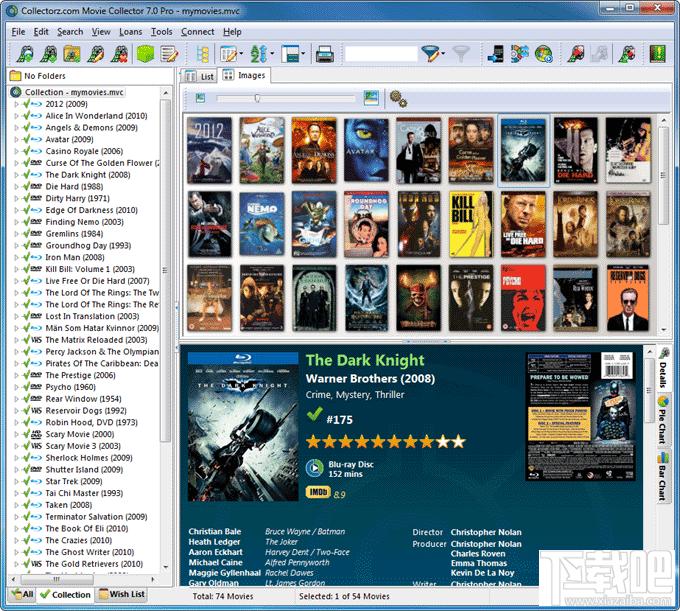
Task: Click the thumbnail size slider handle
Action: pos(257,98)
